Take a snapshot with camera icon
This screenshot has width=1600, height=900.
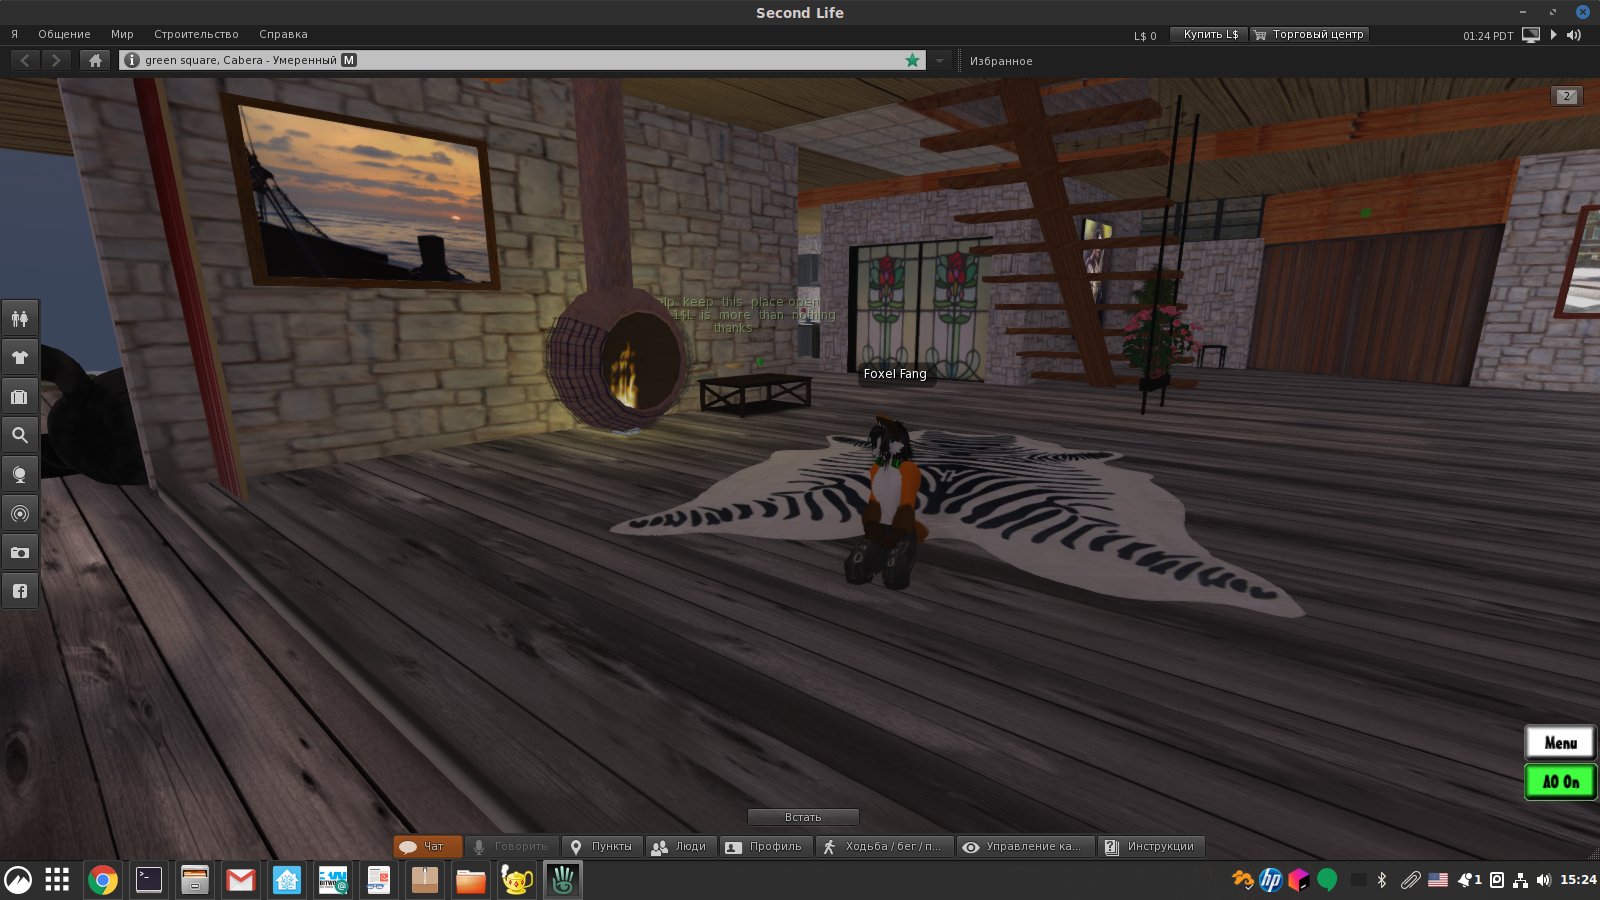(x=19, y=552)
